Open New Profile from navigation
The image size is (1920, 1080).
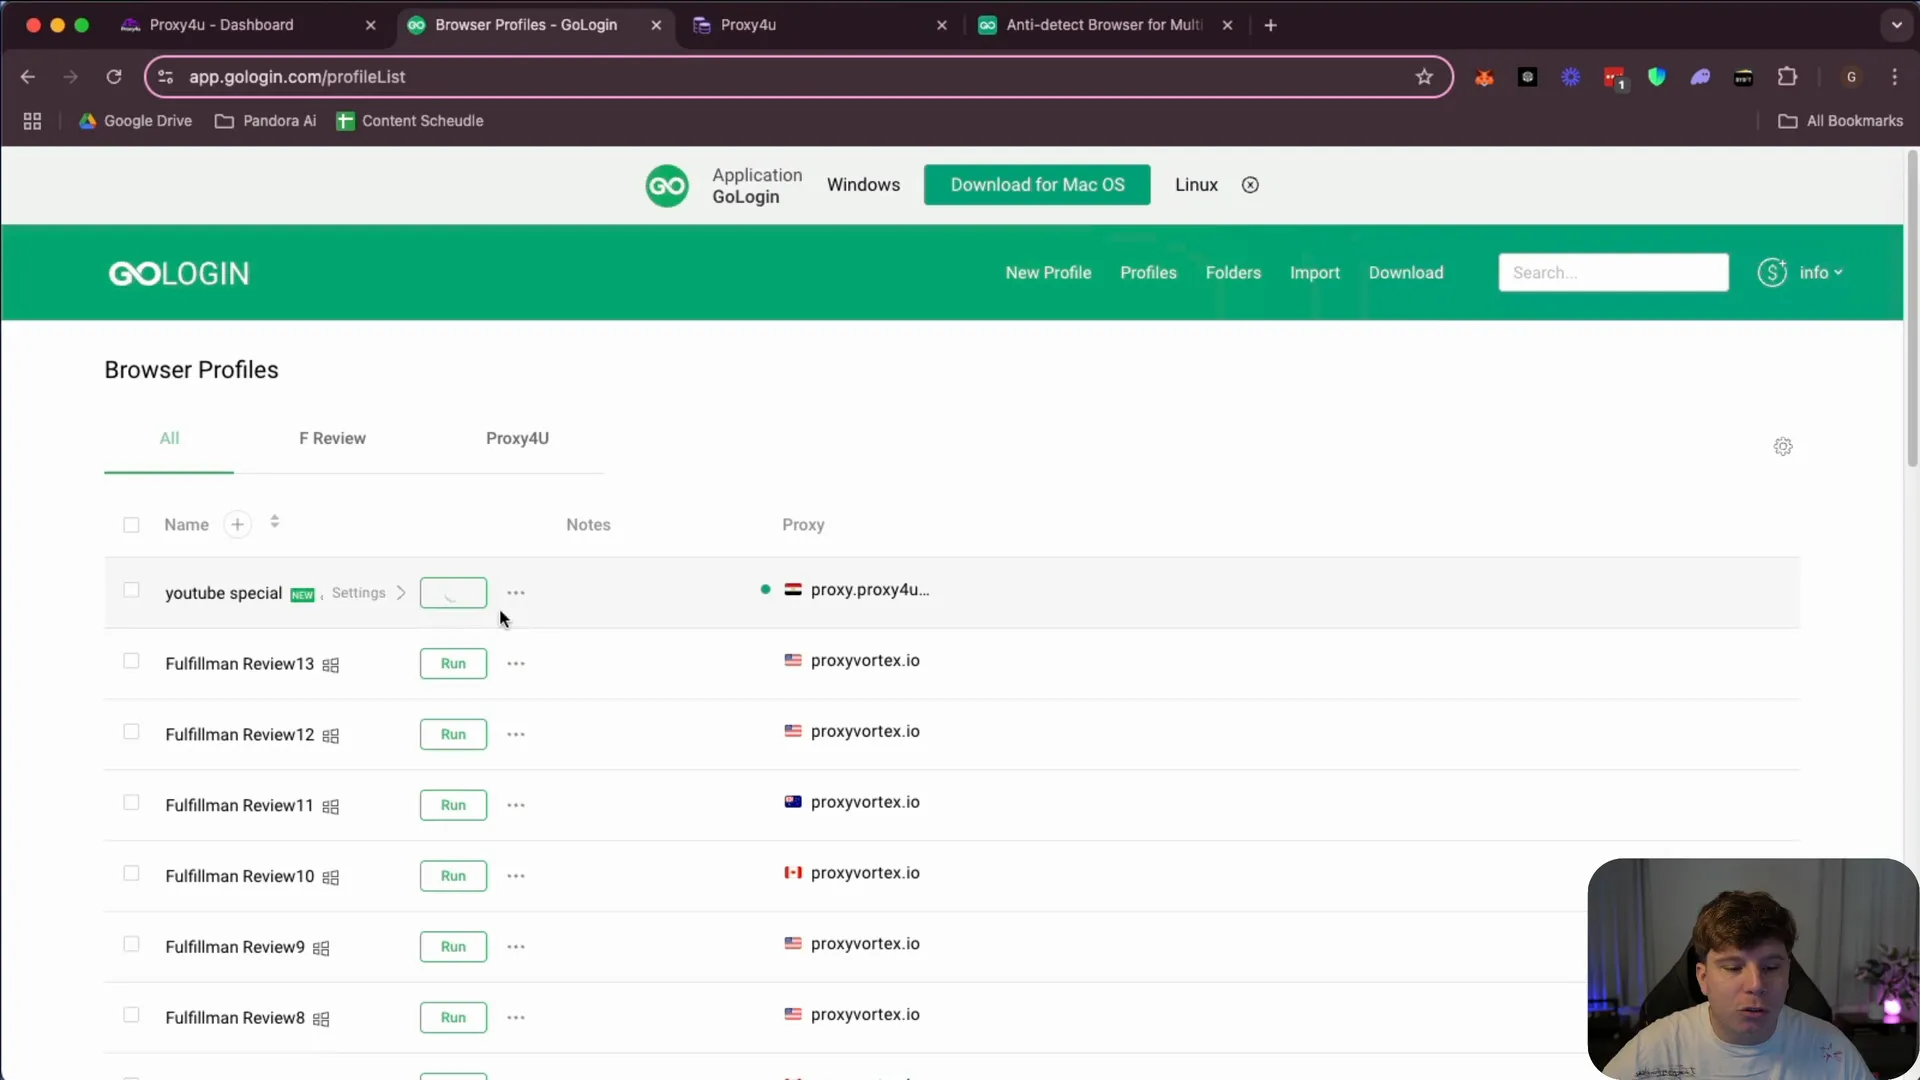pyautogui.click(x=1048, y=273)
